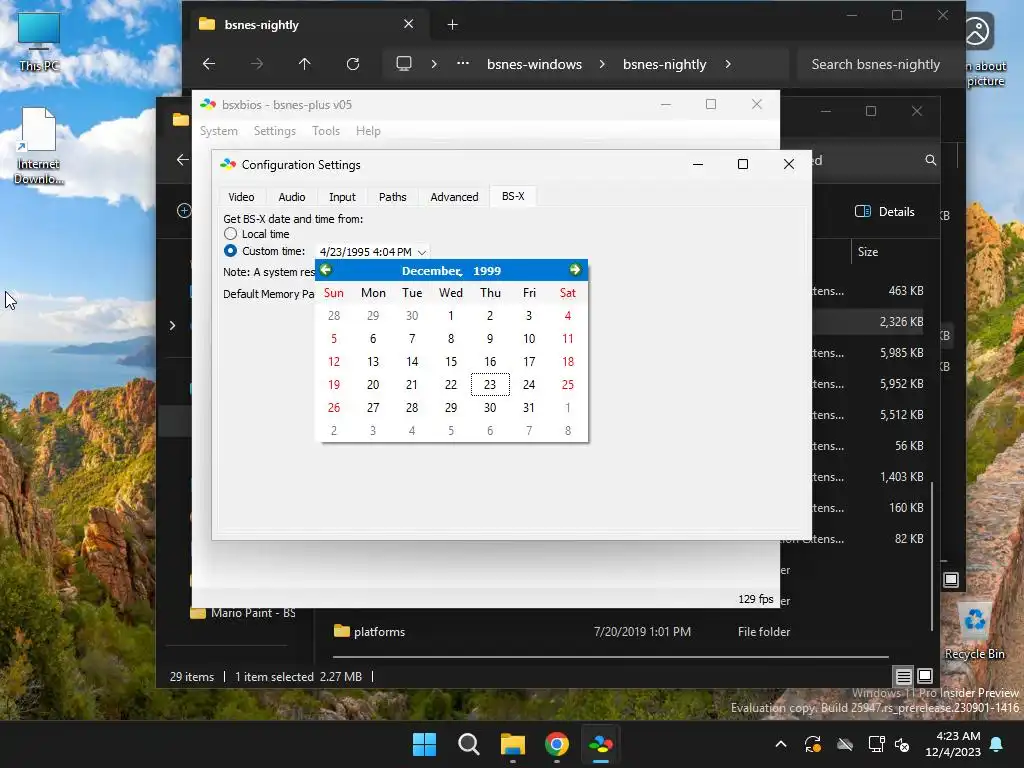Screen dimensions: 1024x768
Task: Pick December 15 in the calendar
Action: (x=451, y=361)
